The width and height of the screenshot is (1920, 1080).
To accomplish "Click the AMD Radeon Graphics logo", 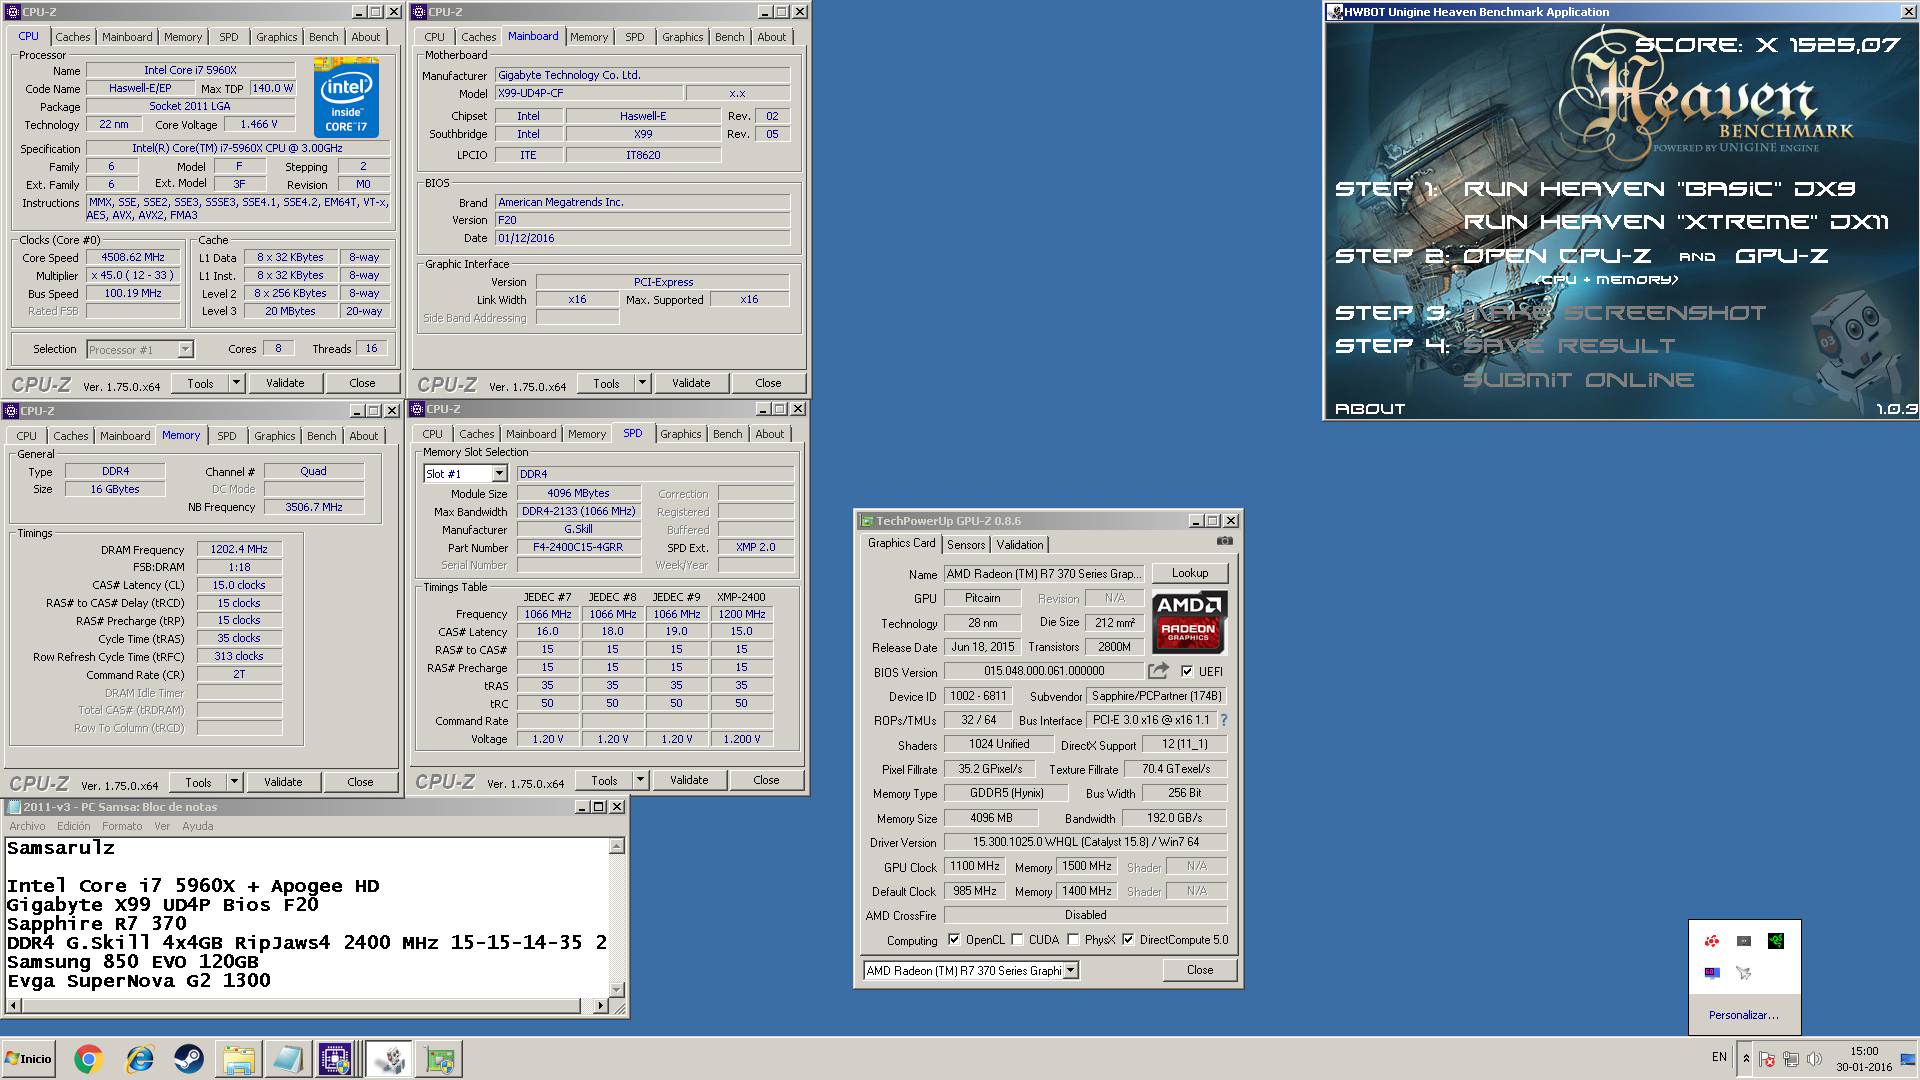I will point(1189,621).
